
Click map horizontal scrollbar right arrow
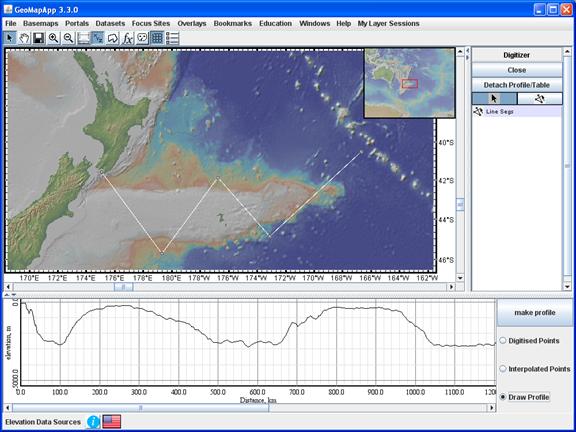point(451,287)
